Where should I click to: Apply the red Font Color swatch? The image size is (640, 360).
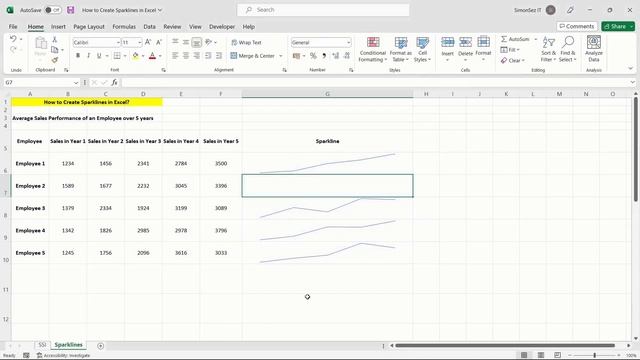point(152,56)
